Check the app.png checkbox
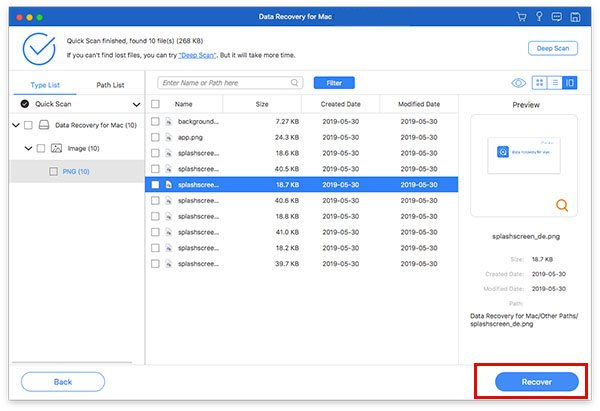Image resolution: width=600 pixels, height=411 pixels. [155, 137]
